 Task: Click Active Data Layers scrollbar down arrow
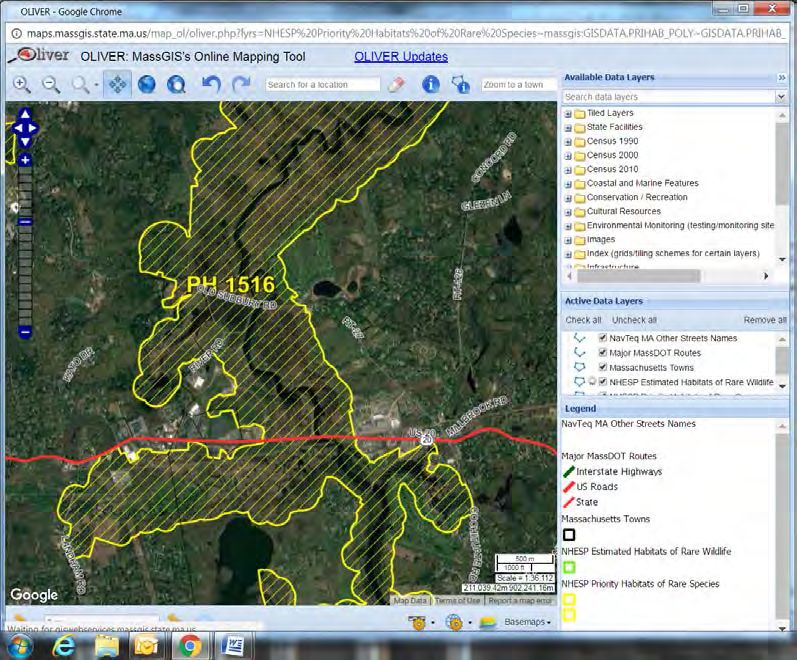[x=782, y=386]
